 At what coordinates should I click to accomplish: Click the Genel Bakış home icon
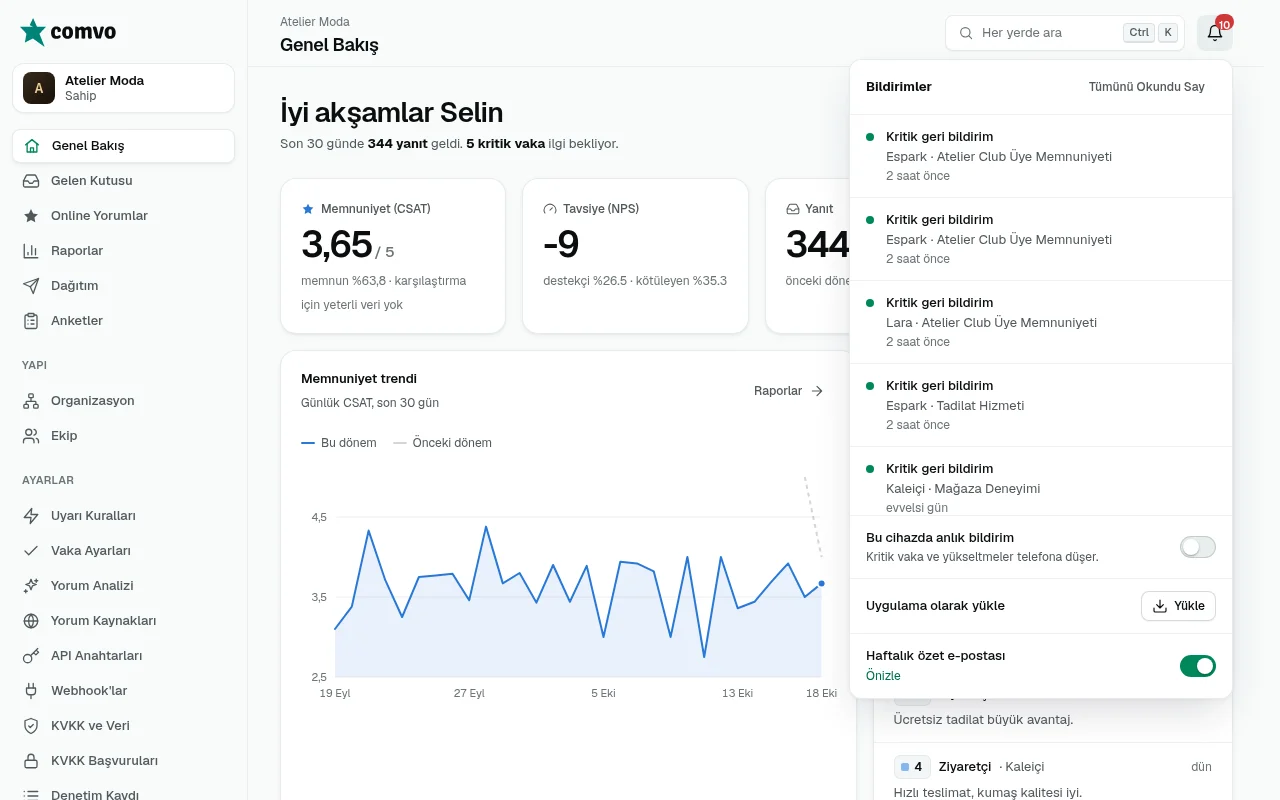coord(31,146)
